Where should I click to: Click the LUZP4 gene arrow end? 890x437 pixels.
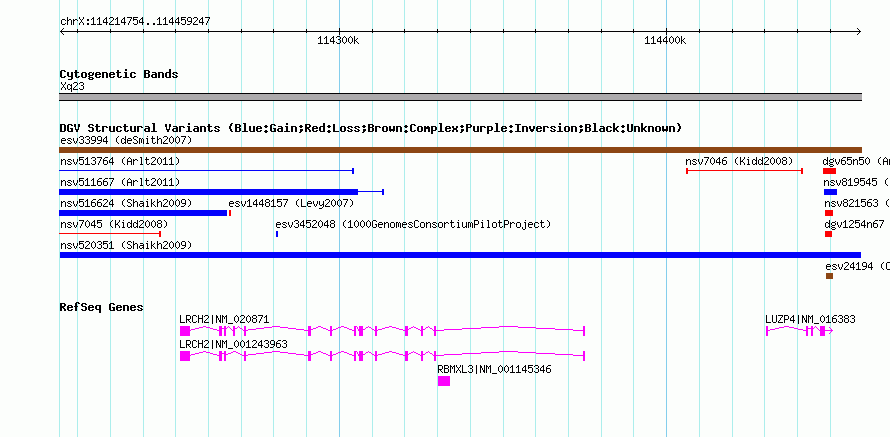tap(830, 331)
